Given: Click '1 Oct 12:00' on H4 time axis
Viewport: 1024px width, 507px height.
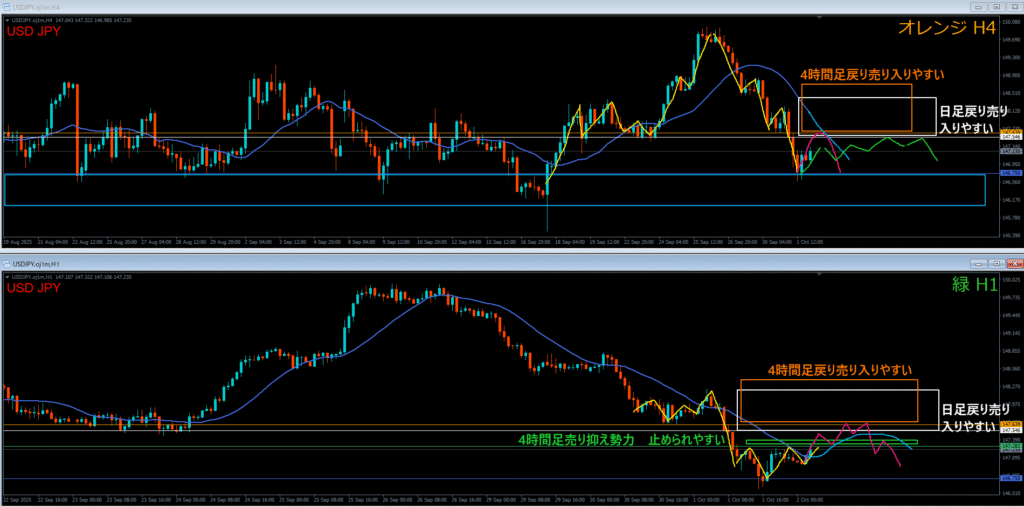Looking at the screenshot, I should click(x=810, y=242).
